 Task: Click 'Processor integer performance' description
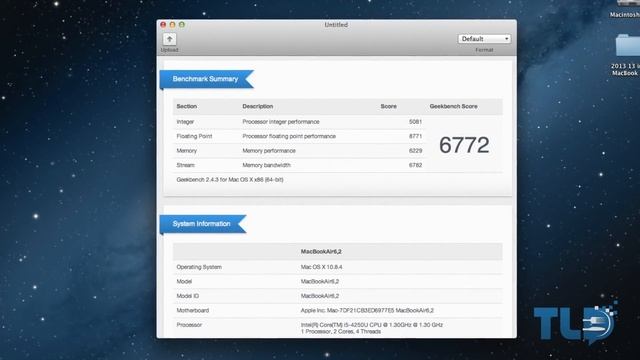coord(281,122)
